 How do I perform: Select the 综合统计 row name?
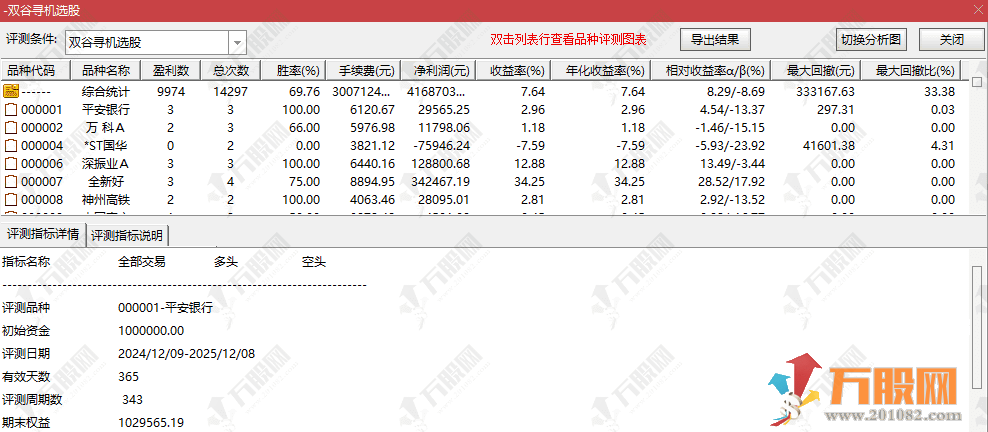coord(106,92)
